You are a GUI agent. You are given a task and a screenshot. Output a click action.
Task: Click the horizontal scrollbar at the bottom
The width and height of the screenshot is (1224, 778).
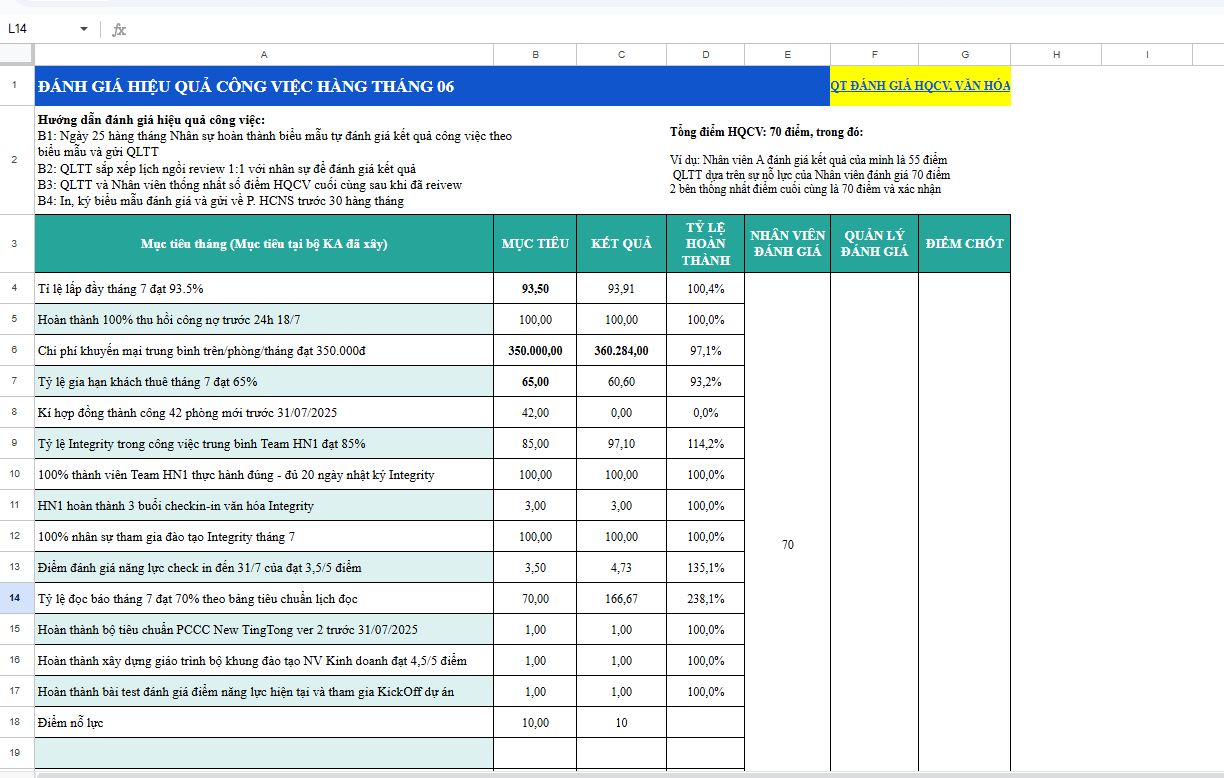point(600,773)
